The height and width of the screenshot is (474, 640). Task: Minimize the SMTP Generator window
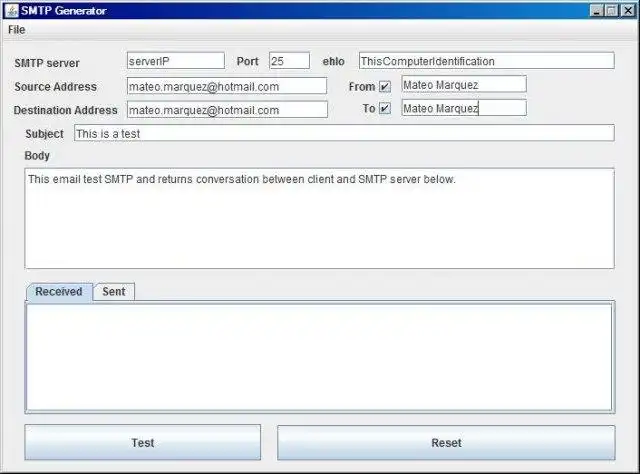(596, 11)
